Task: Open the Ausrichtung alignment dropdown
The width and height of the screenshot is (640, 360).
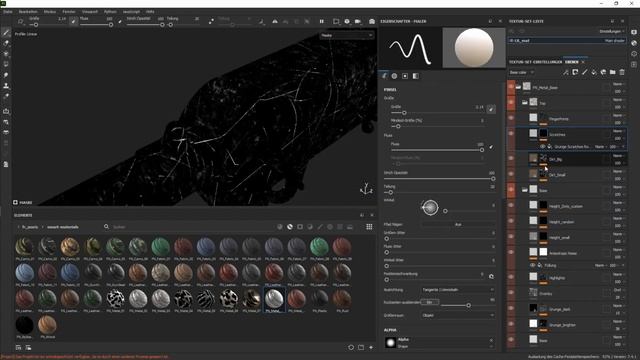Action: coord(458,290)
